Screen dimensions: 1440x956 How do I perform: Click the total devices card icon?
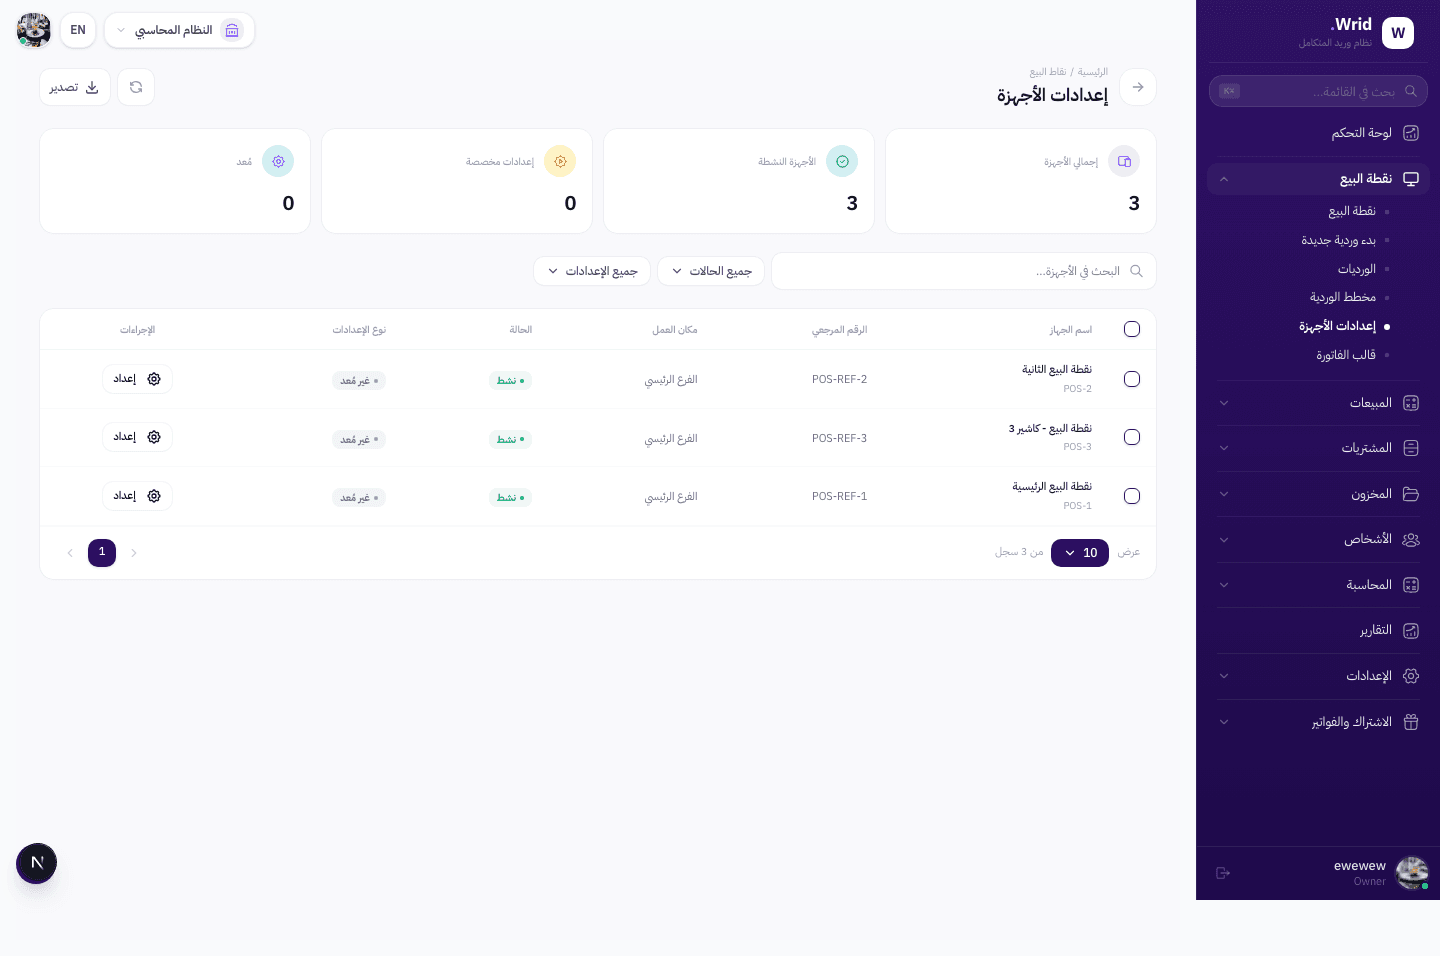[x=1124, y=161]
